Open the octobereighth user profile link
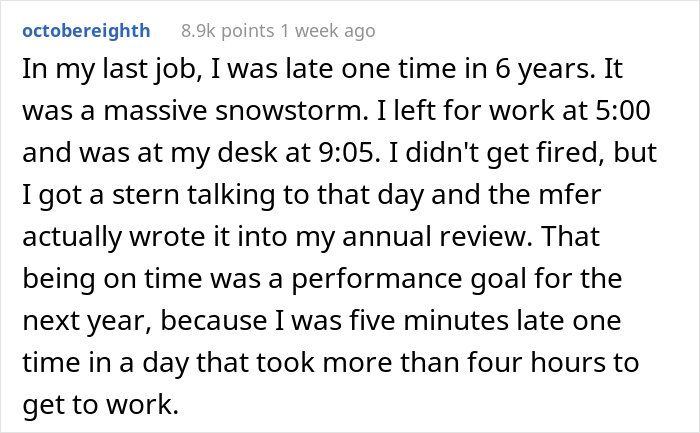This screenshot has width=700, height=433. point(86,31)
